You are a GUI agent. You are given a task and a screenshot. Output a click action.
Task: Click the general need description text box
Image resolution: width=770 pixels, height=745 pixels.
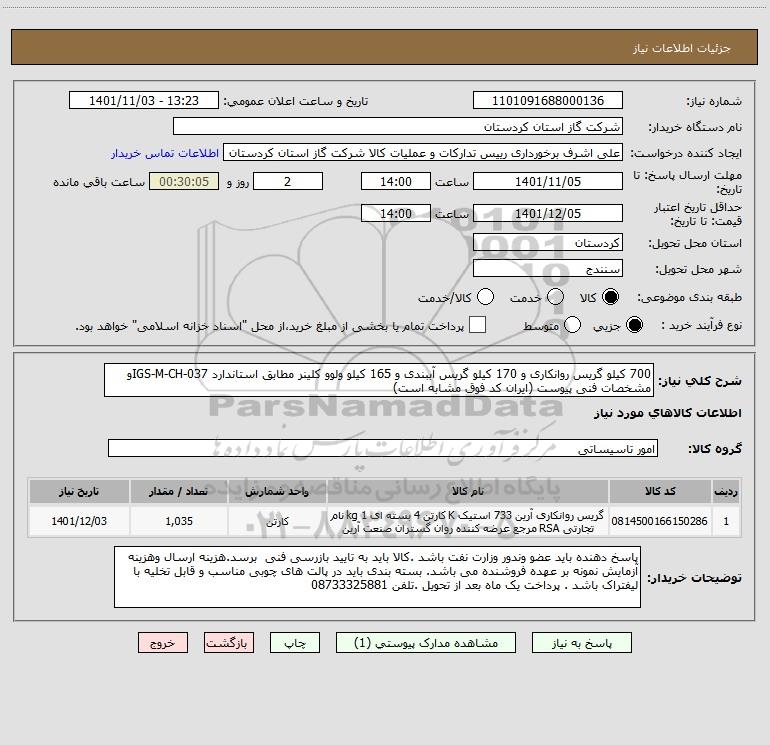tap(379, 380)
